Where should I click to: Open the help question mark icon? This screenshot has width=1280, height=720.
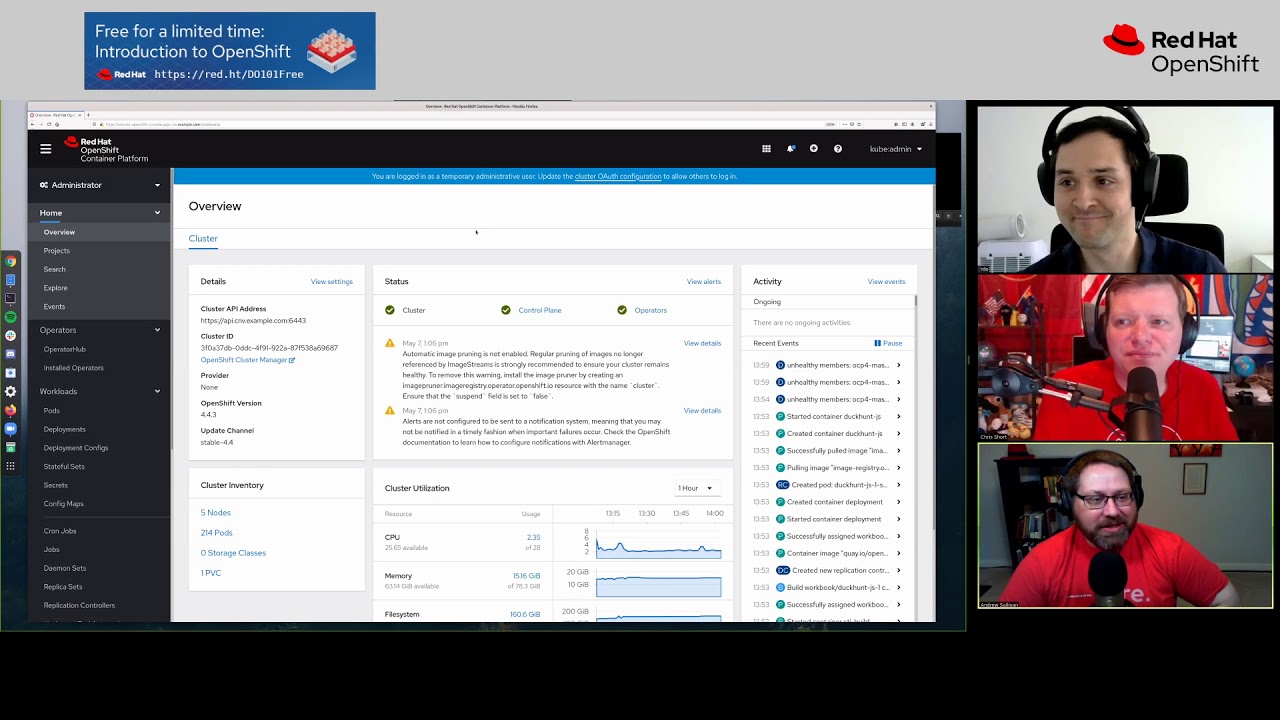click(x=838, y=149)
